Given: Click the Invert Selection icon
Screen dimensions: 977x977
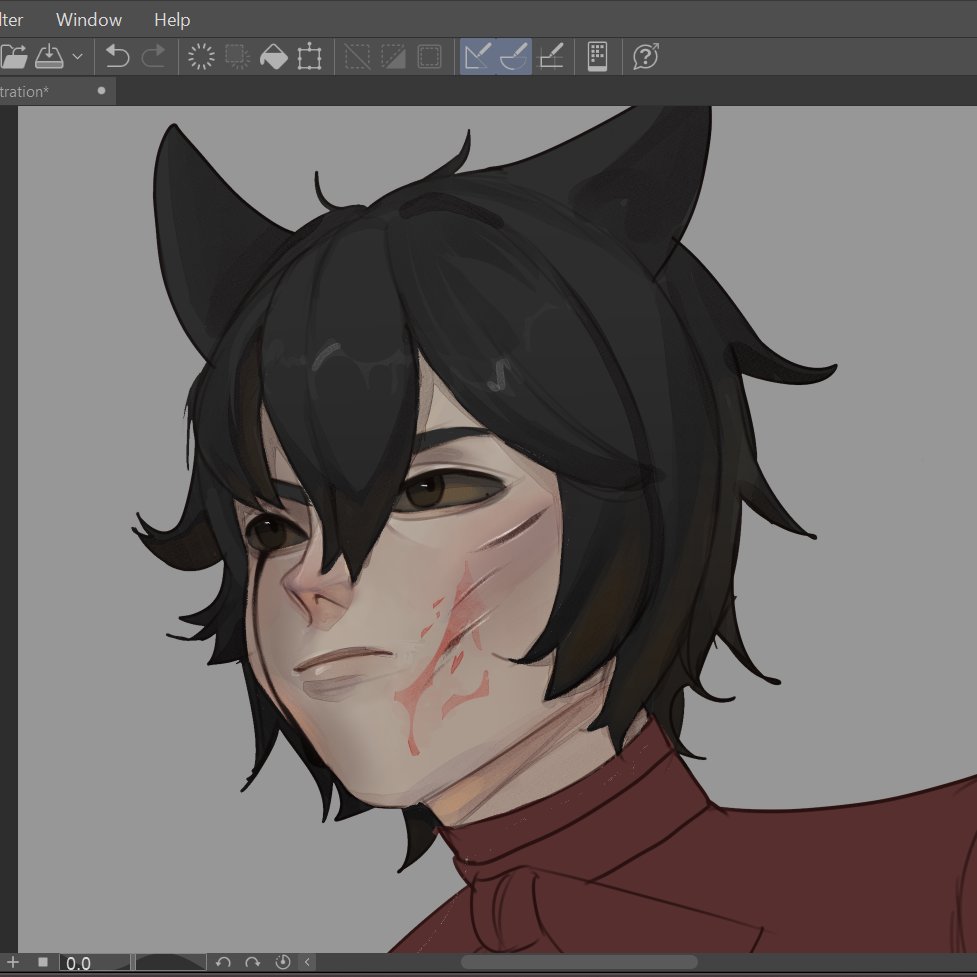Looking at the screenshot, I should tap(392, 57).
